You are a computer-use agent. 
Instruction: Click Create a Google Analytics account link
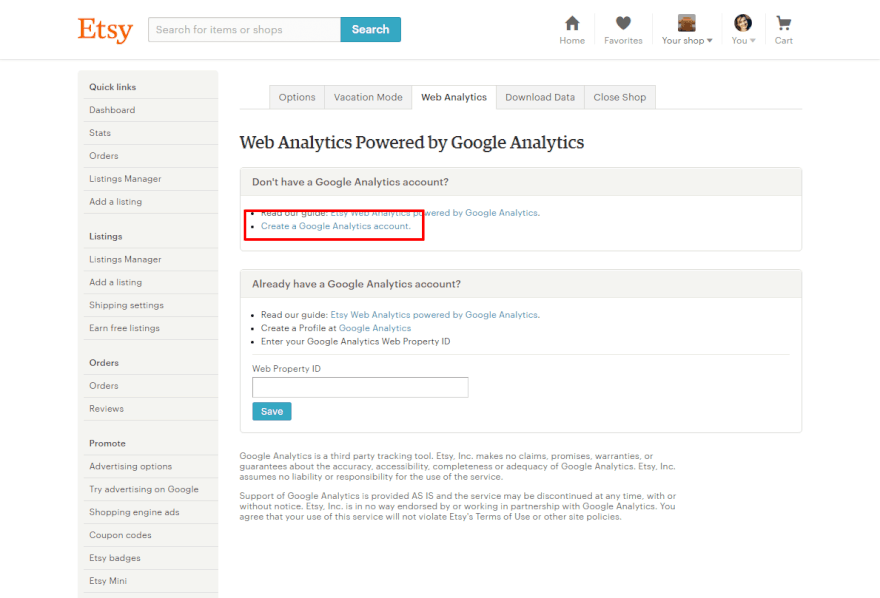pos(336,226)
